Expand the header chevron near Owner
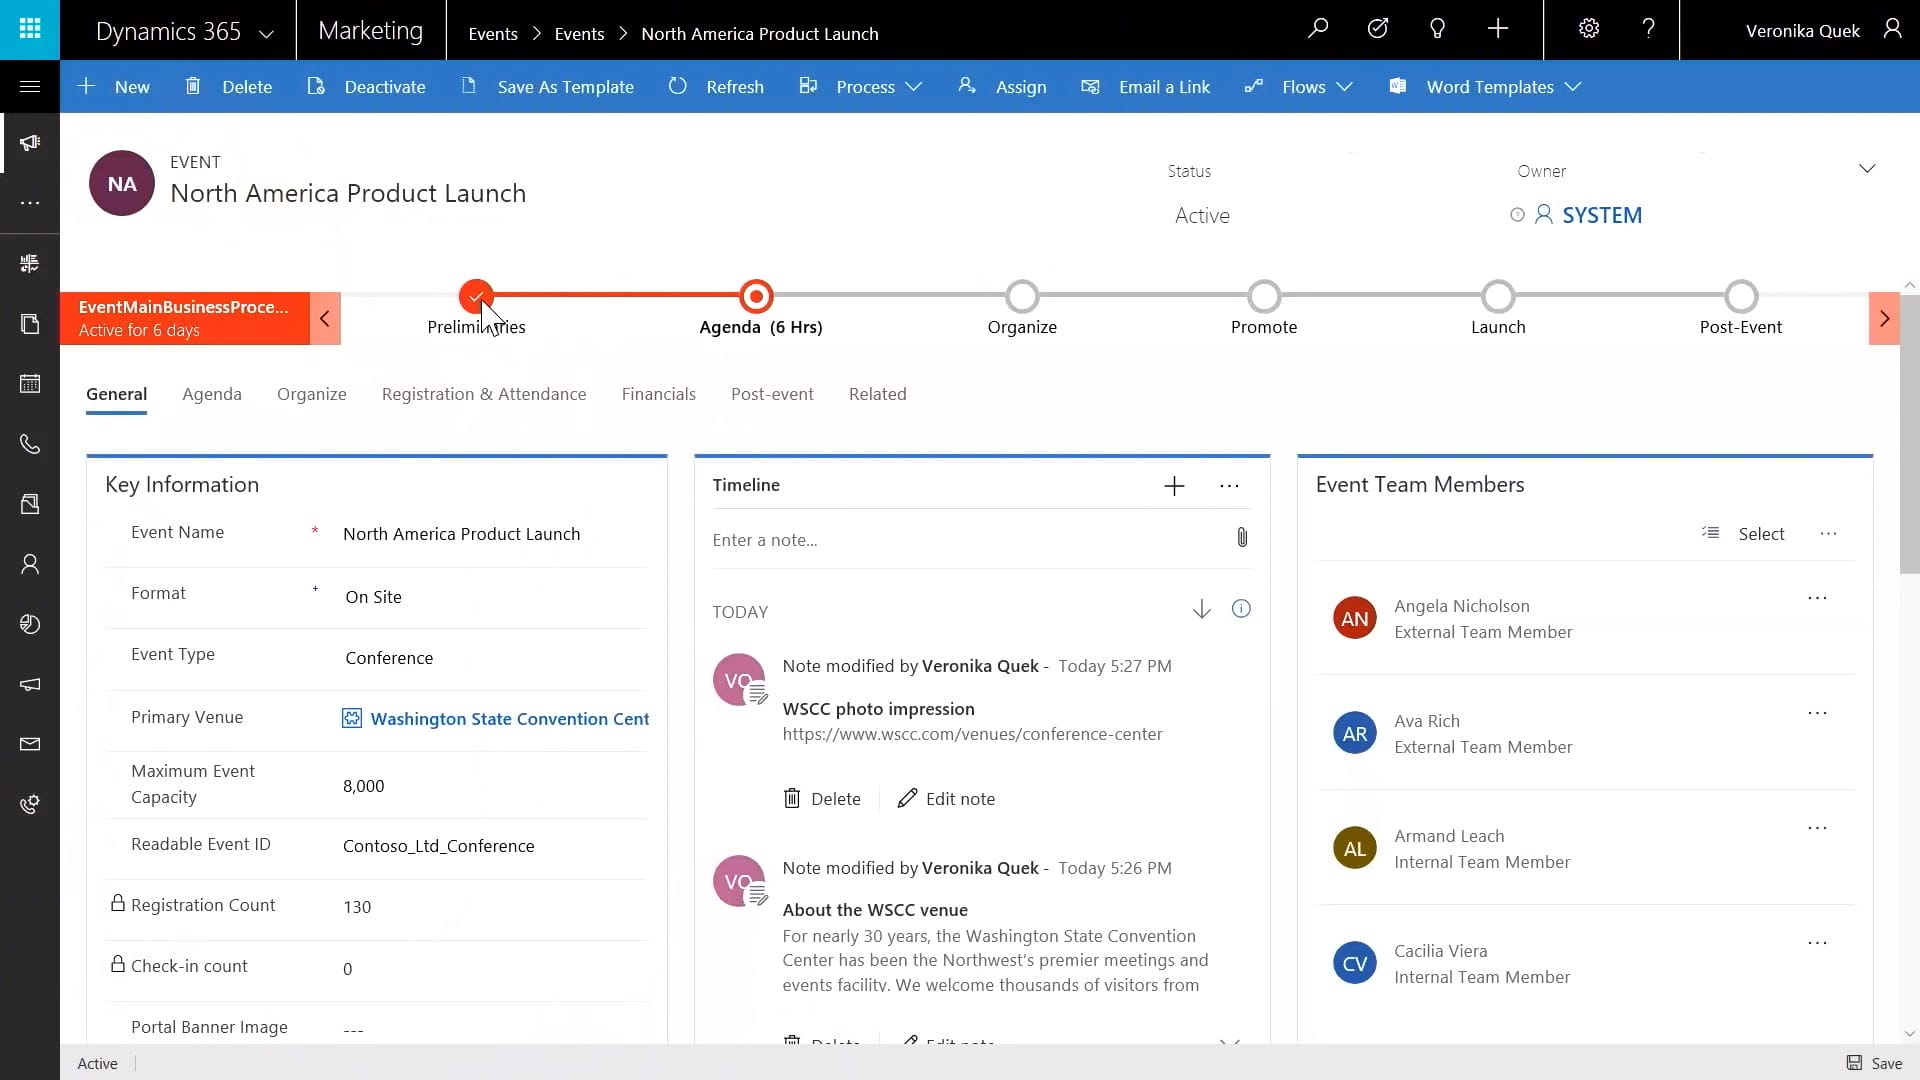Screen dimensions: 1920x1080 tap(1866, 169)
